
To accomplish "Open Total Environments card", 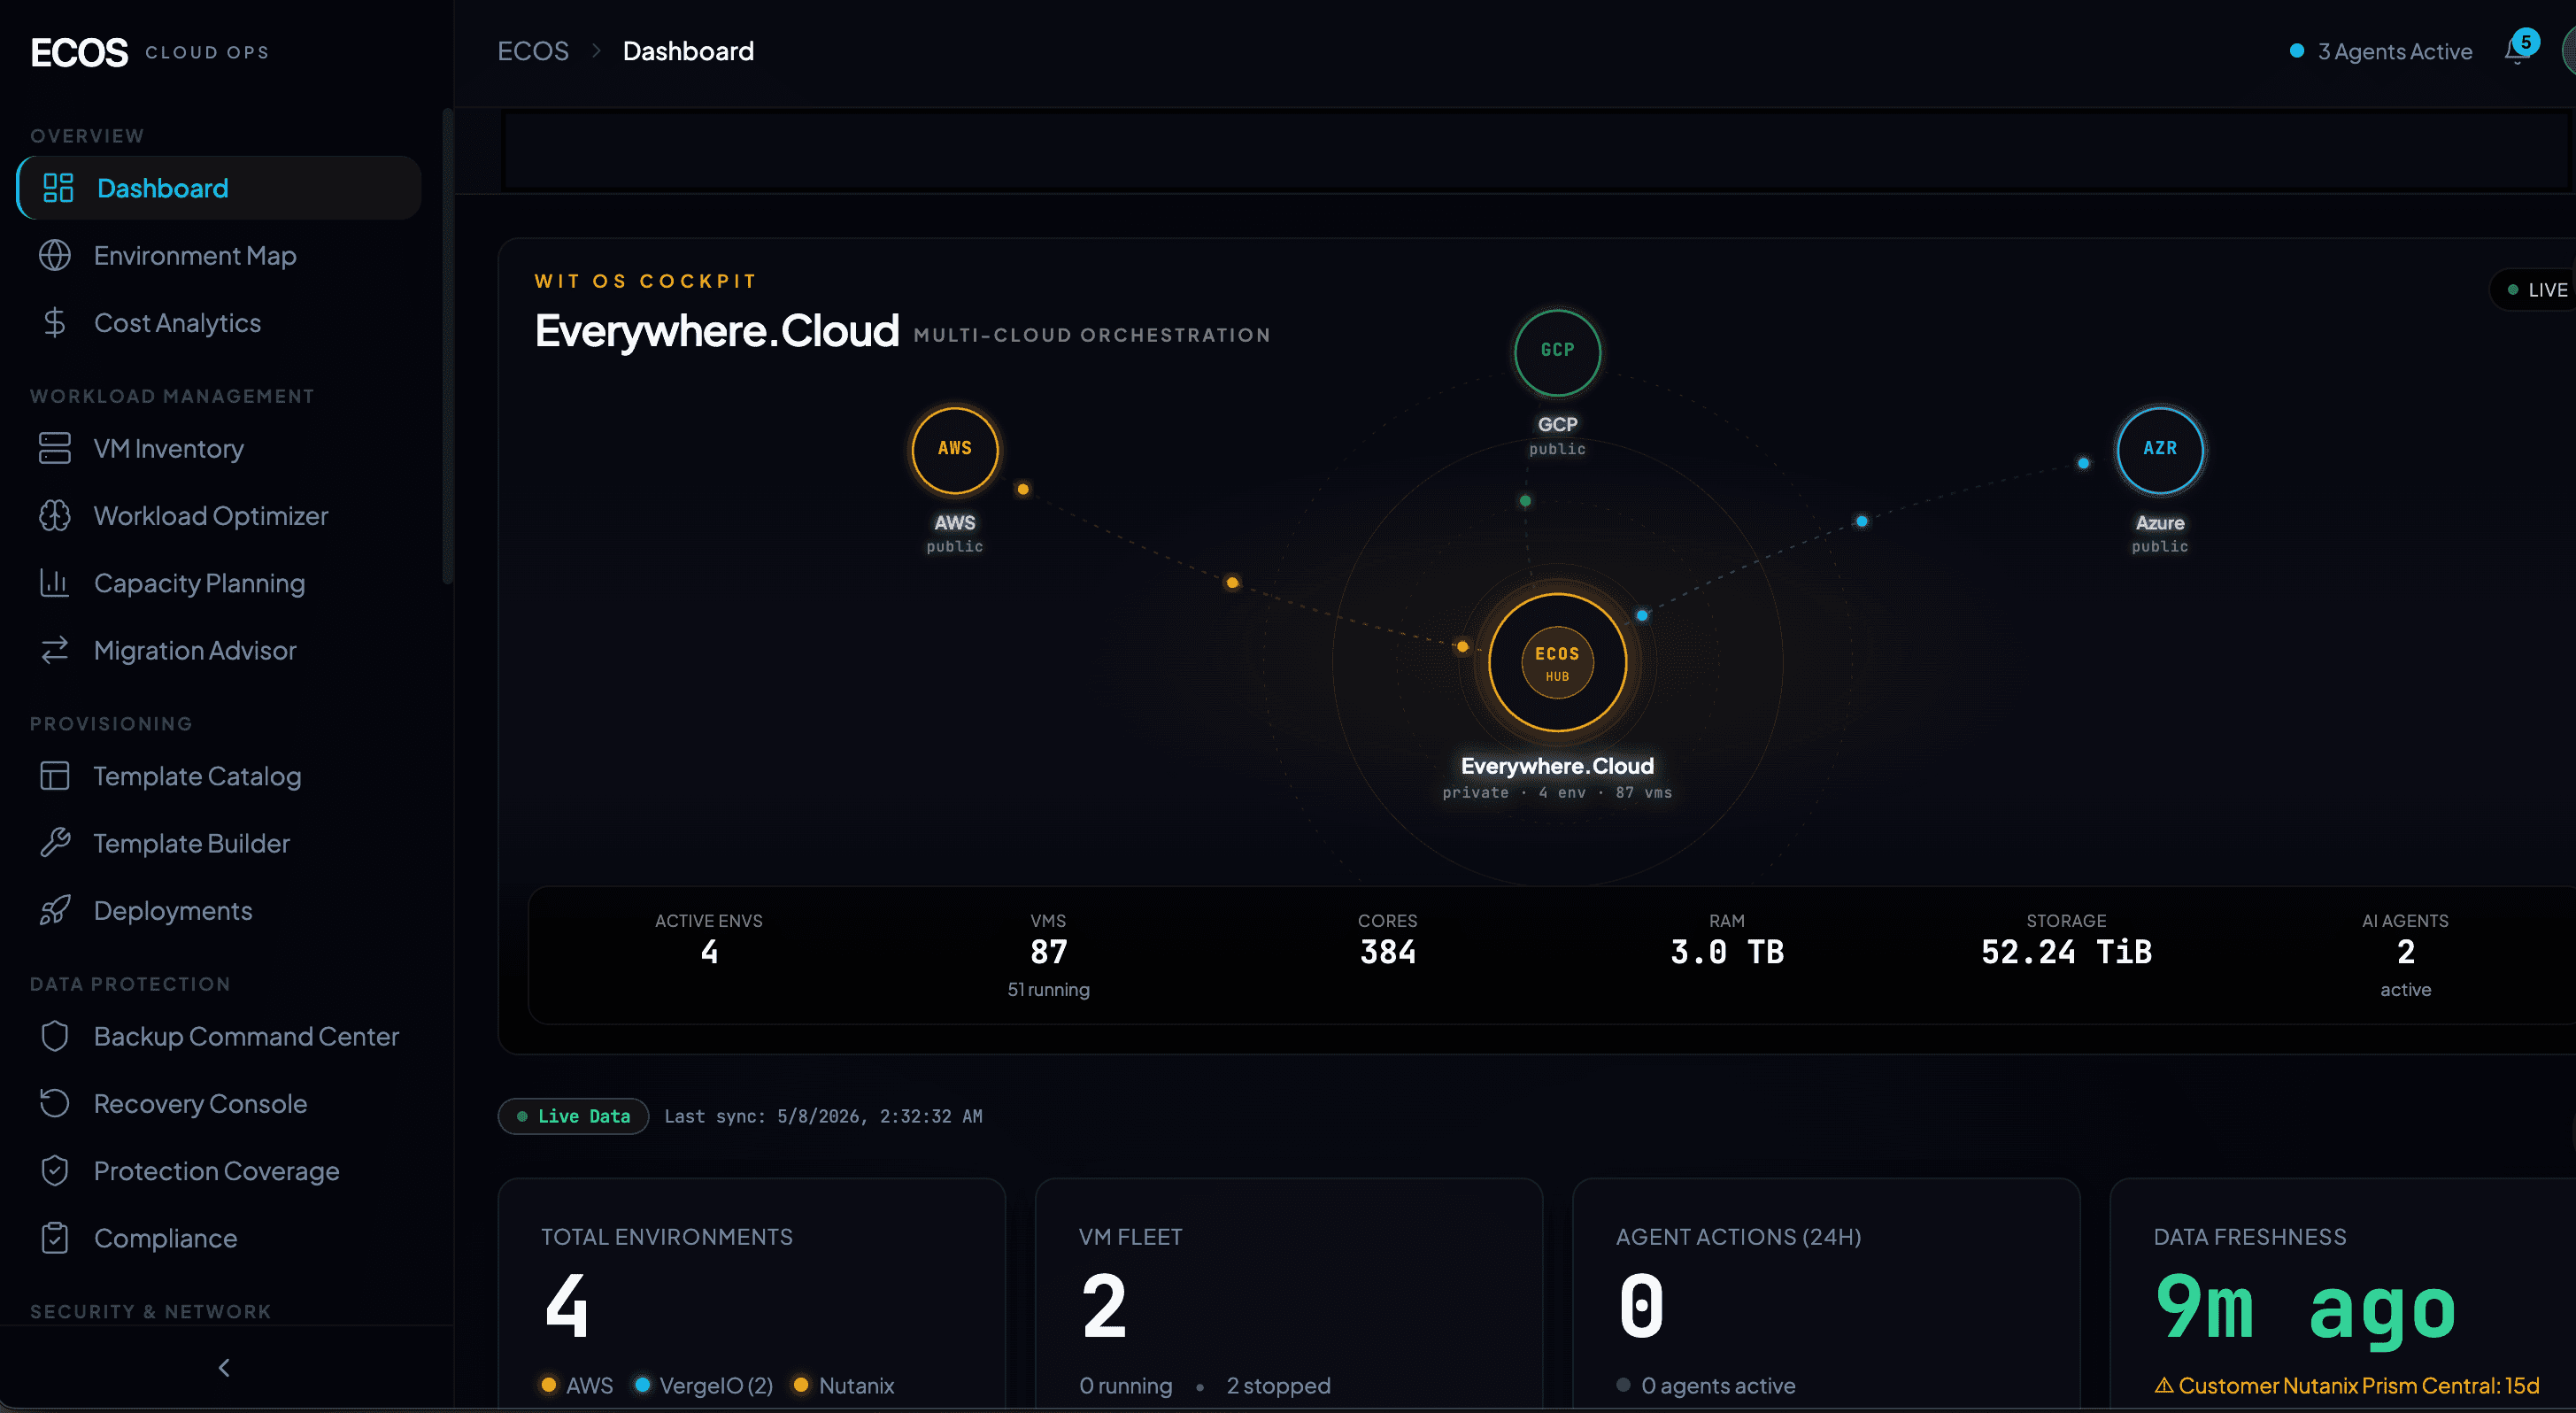I will pos(751,1295).
